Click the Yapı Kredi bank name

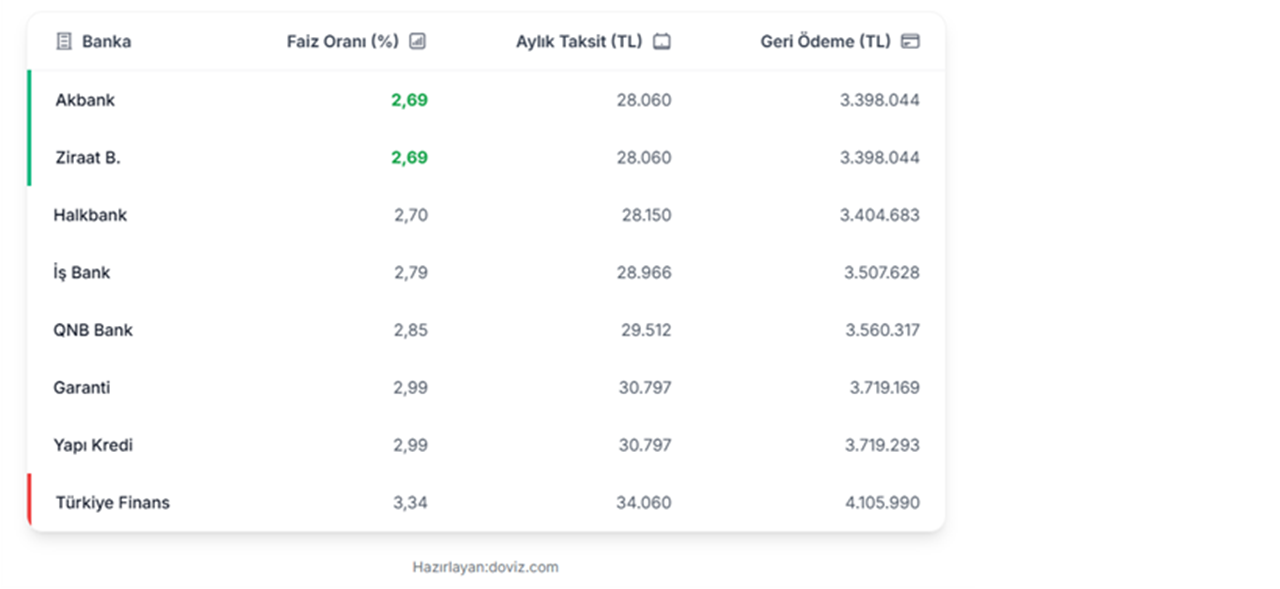pyautogui.click(x=93, y=445)
